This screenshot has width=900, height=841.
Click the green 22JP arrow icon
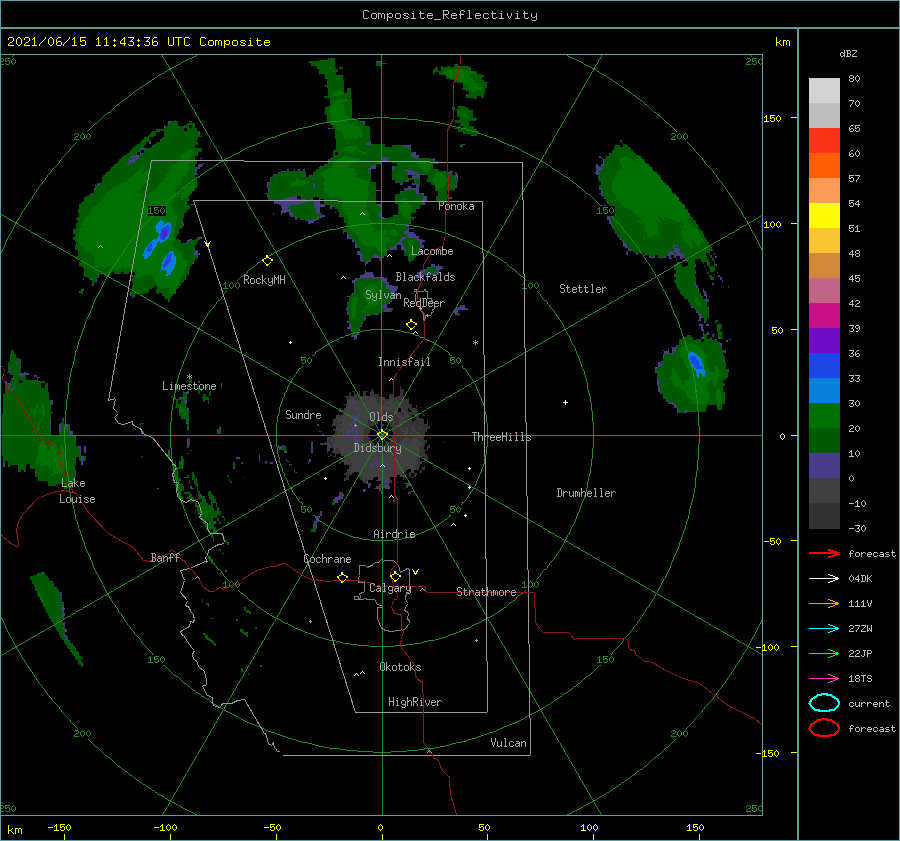point(824,653)
